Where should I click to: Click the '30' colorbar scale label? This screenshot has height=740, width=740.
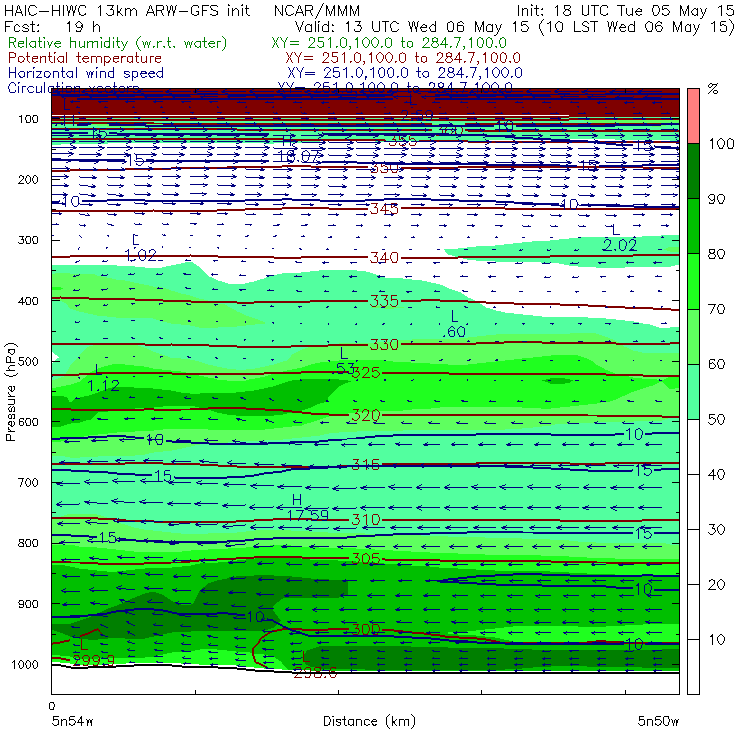coord(717,530)
